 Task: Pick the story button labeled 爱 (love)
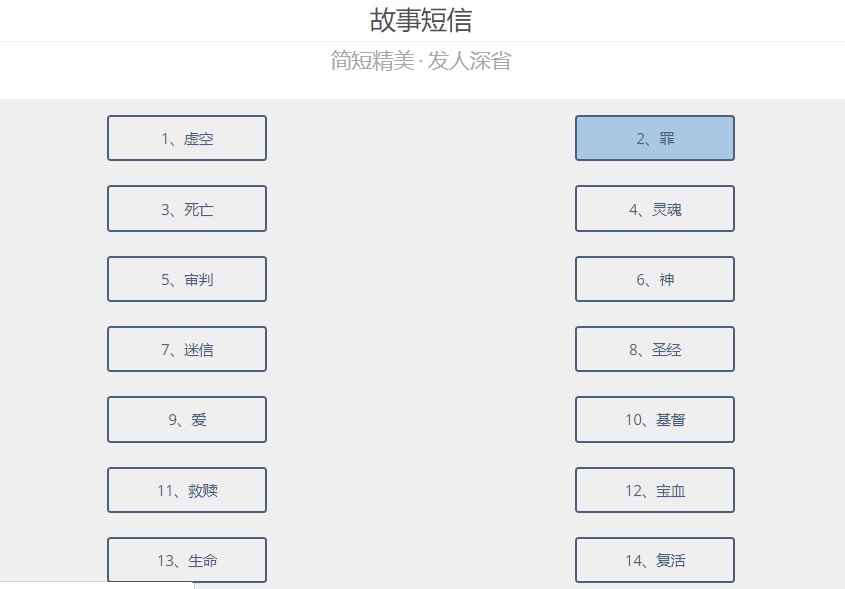click(x=187, y=420)
